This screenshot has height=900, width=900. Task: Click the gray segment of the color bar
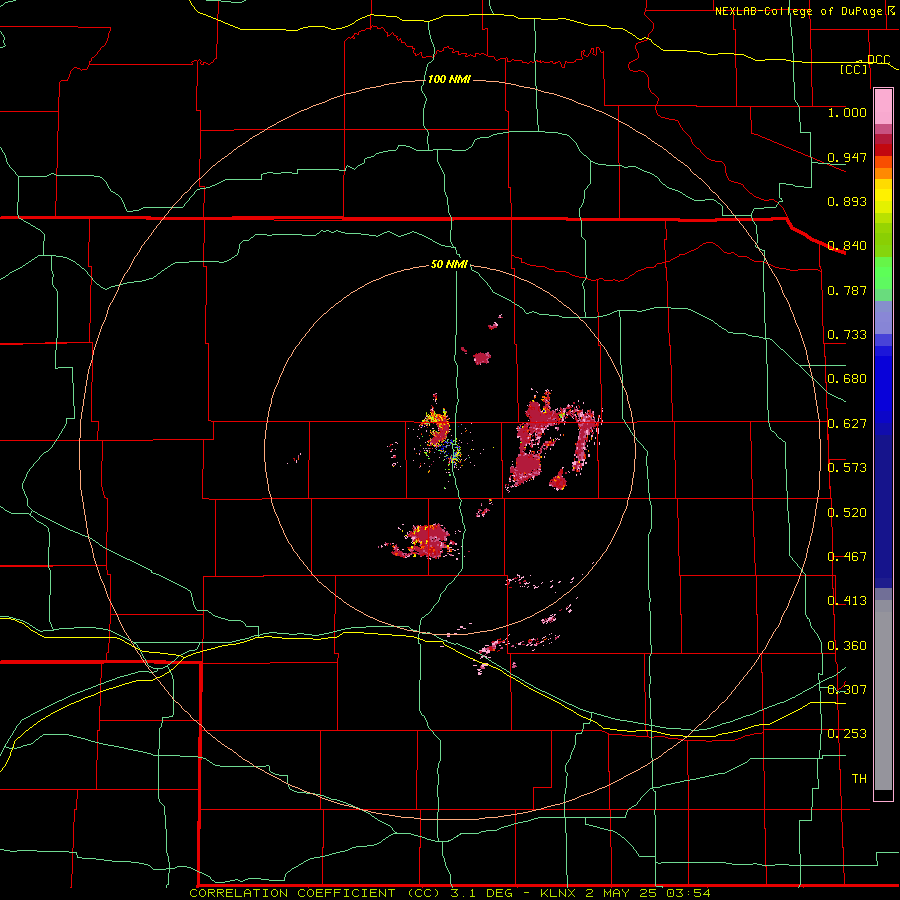(x=883, y=695)
